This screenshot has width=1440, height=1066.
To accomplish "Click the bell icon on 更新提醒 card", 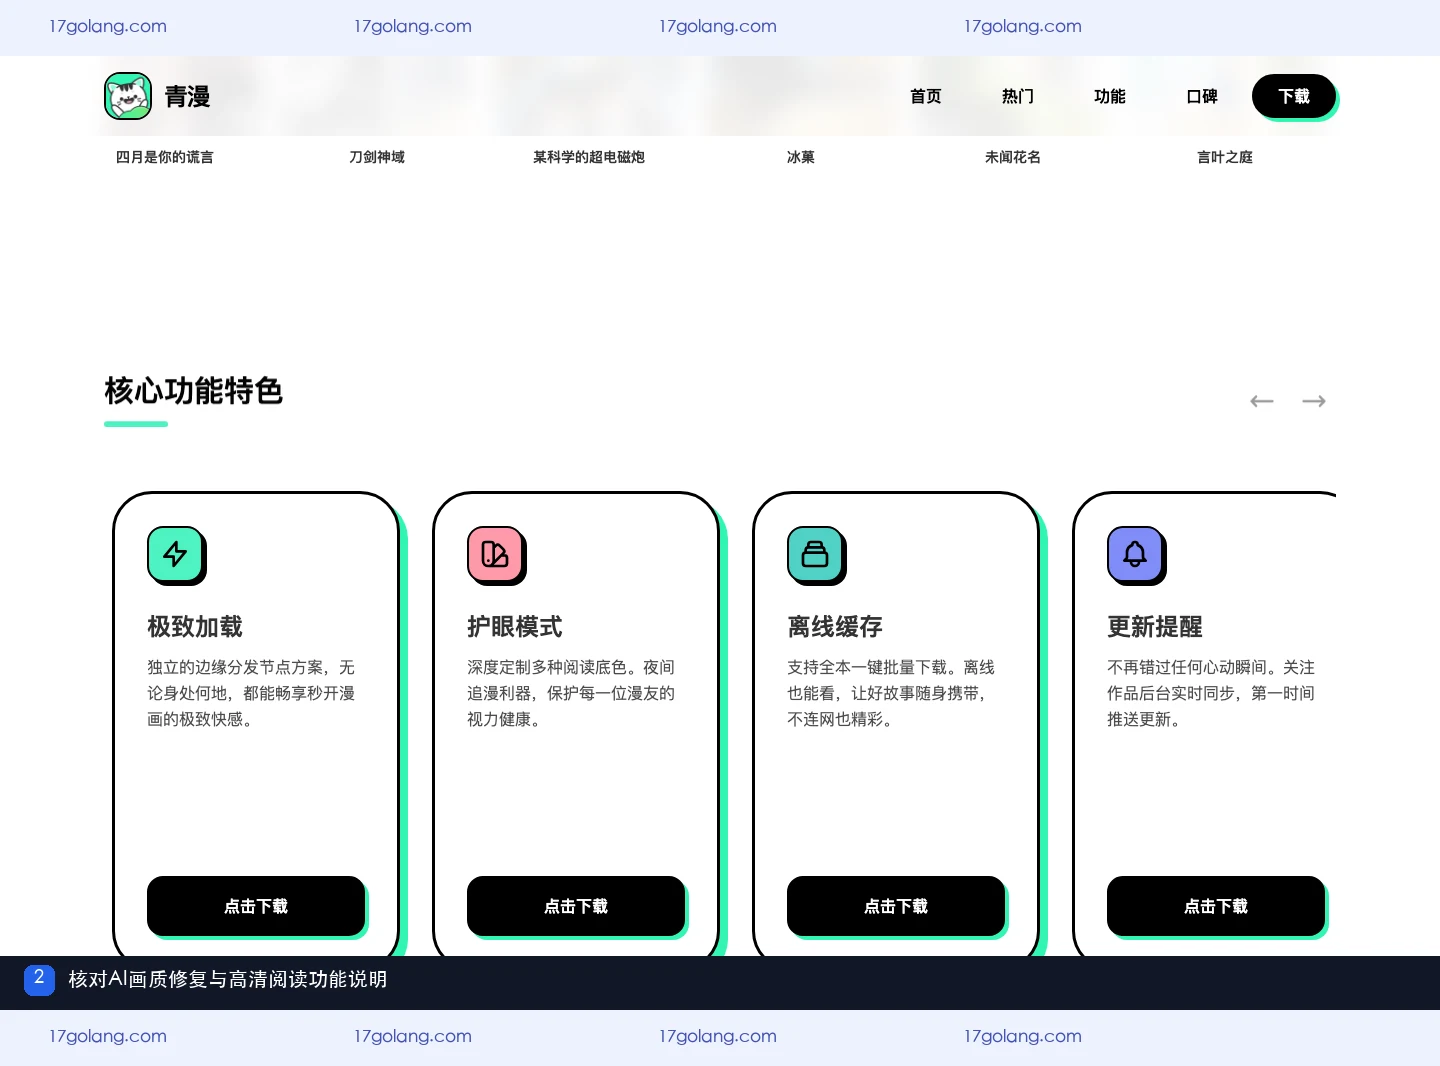I will click(x=1135, y=554).
